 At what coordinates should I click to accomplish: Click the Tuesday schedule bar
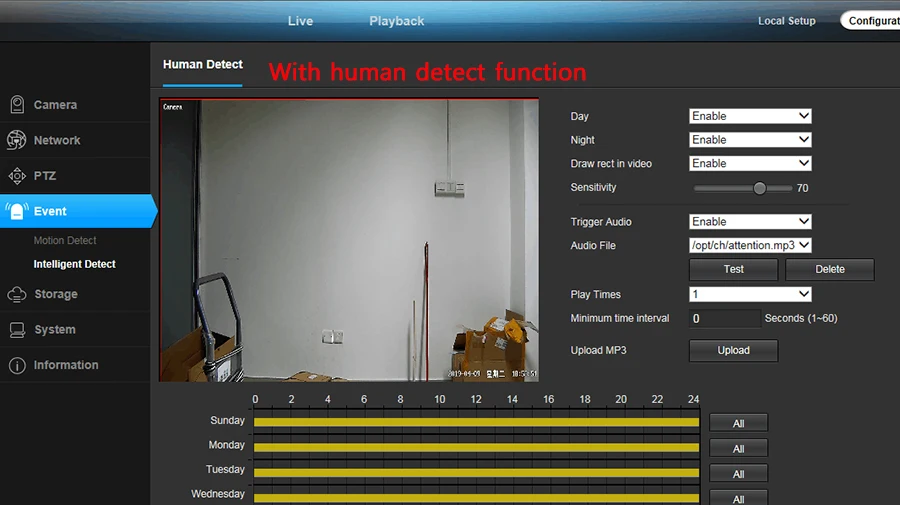(476, 473)
